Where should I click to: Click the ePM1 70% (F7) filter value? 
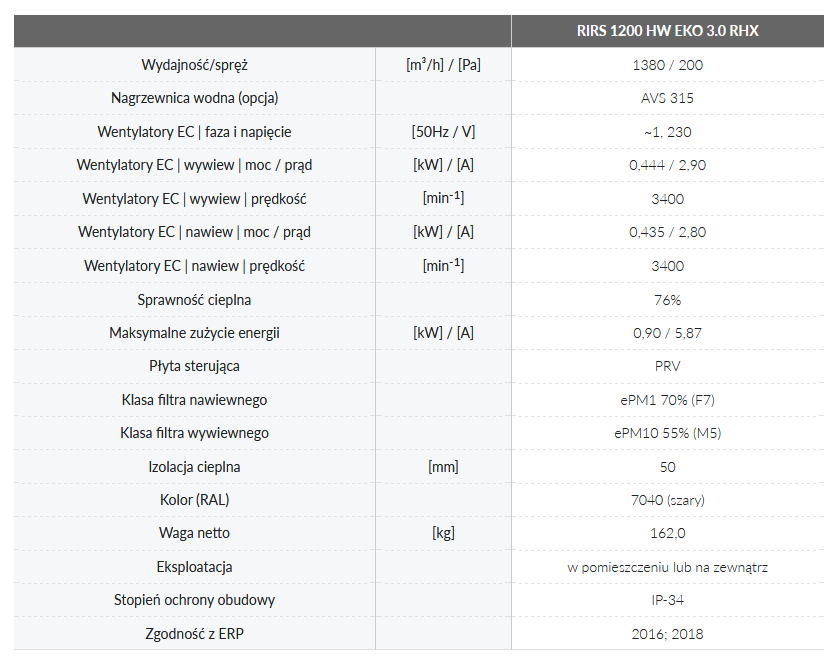pyautogui.click(x=667, y=400)
